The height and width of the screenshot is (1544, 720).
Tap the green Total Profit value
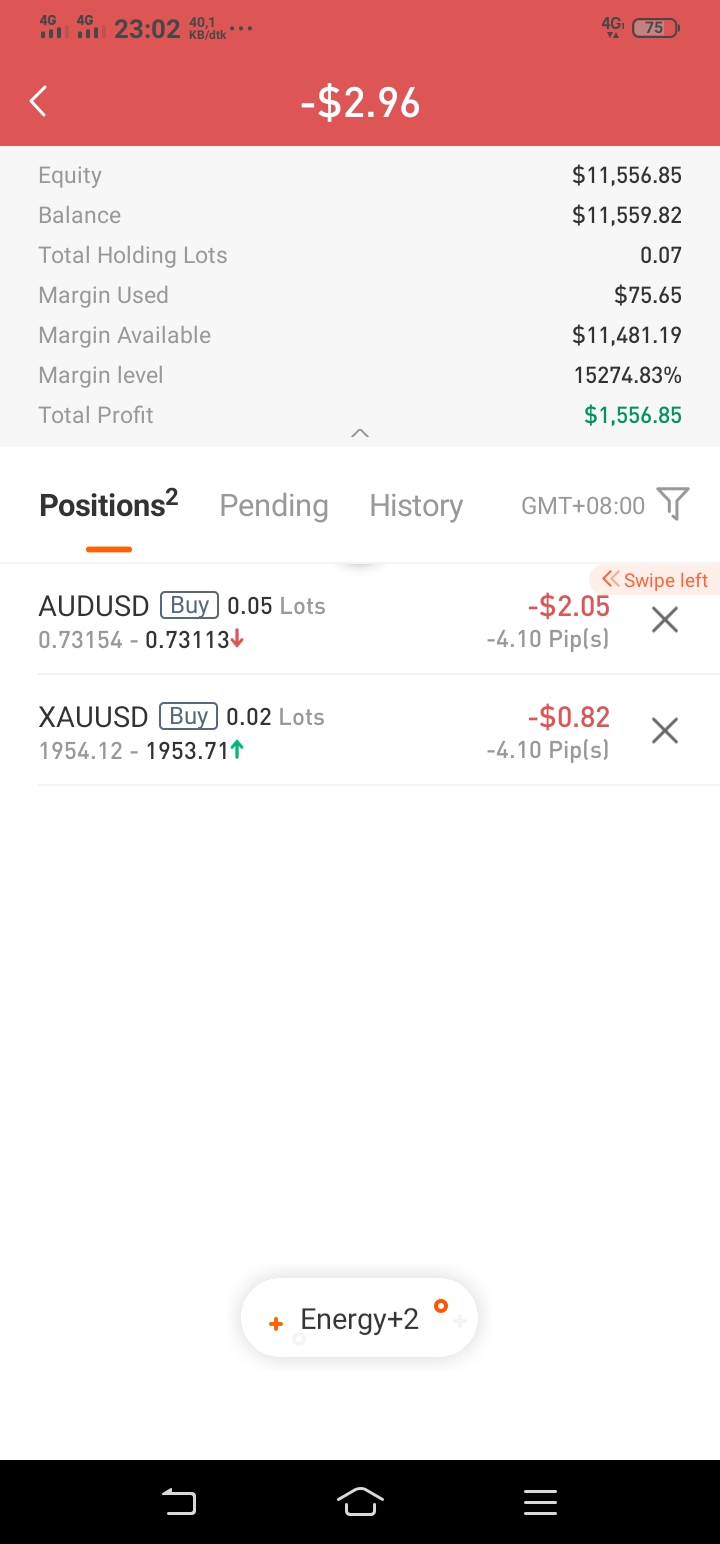tap(633, 415)
